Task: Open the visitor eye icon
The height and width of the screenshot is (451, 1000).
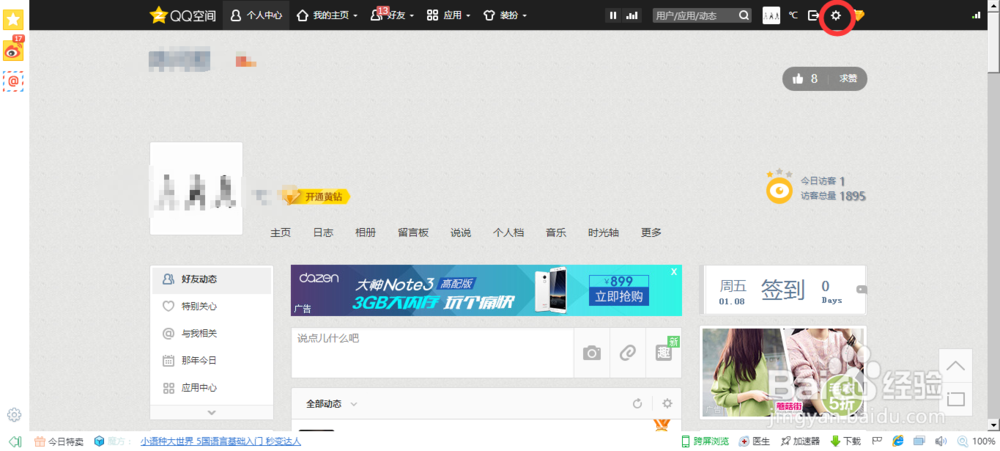Action: (x=779, y=189)
